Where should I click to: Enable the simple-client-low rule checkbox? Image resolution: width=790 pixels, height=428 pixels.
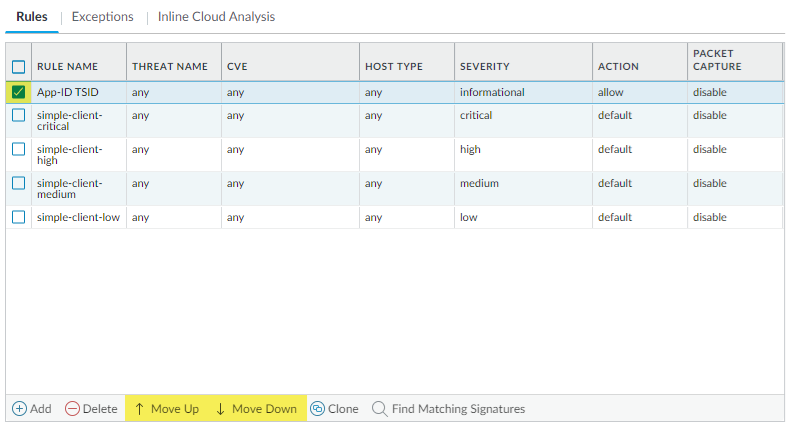19,217
